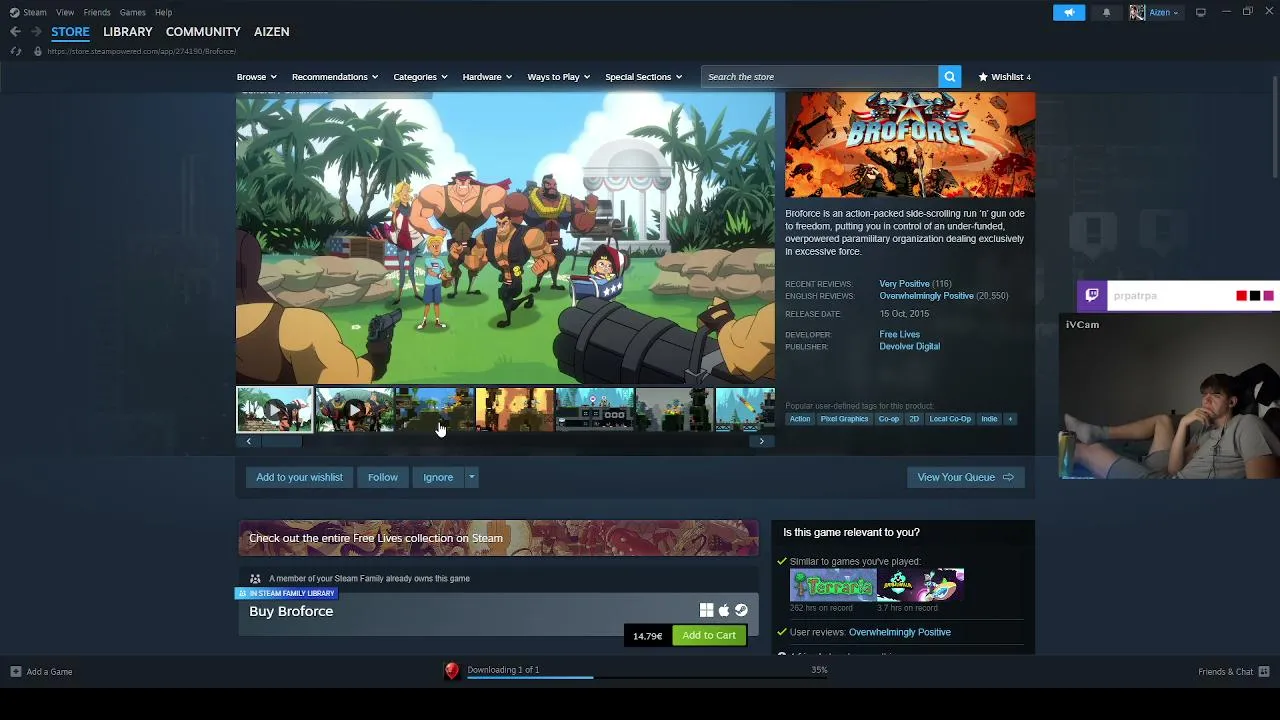This screenshot has width=1280, height=720.
Task: Click the Steam Family members icon
Action: coord(255,578)
